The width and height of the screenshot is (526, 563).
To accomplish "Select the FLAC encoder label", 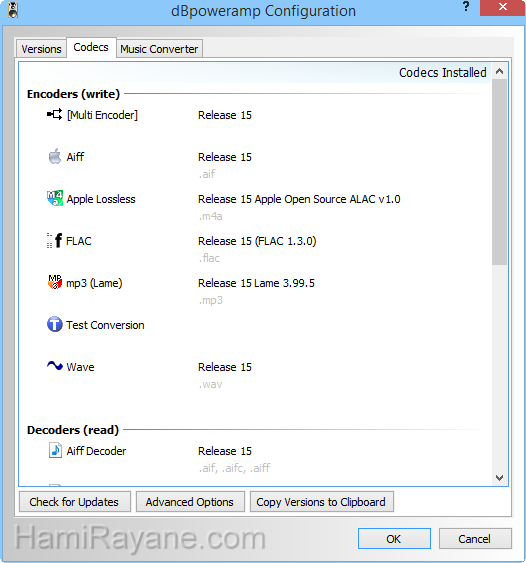I will pyautogui.click(x=79, y=241).
